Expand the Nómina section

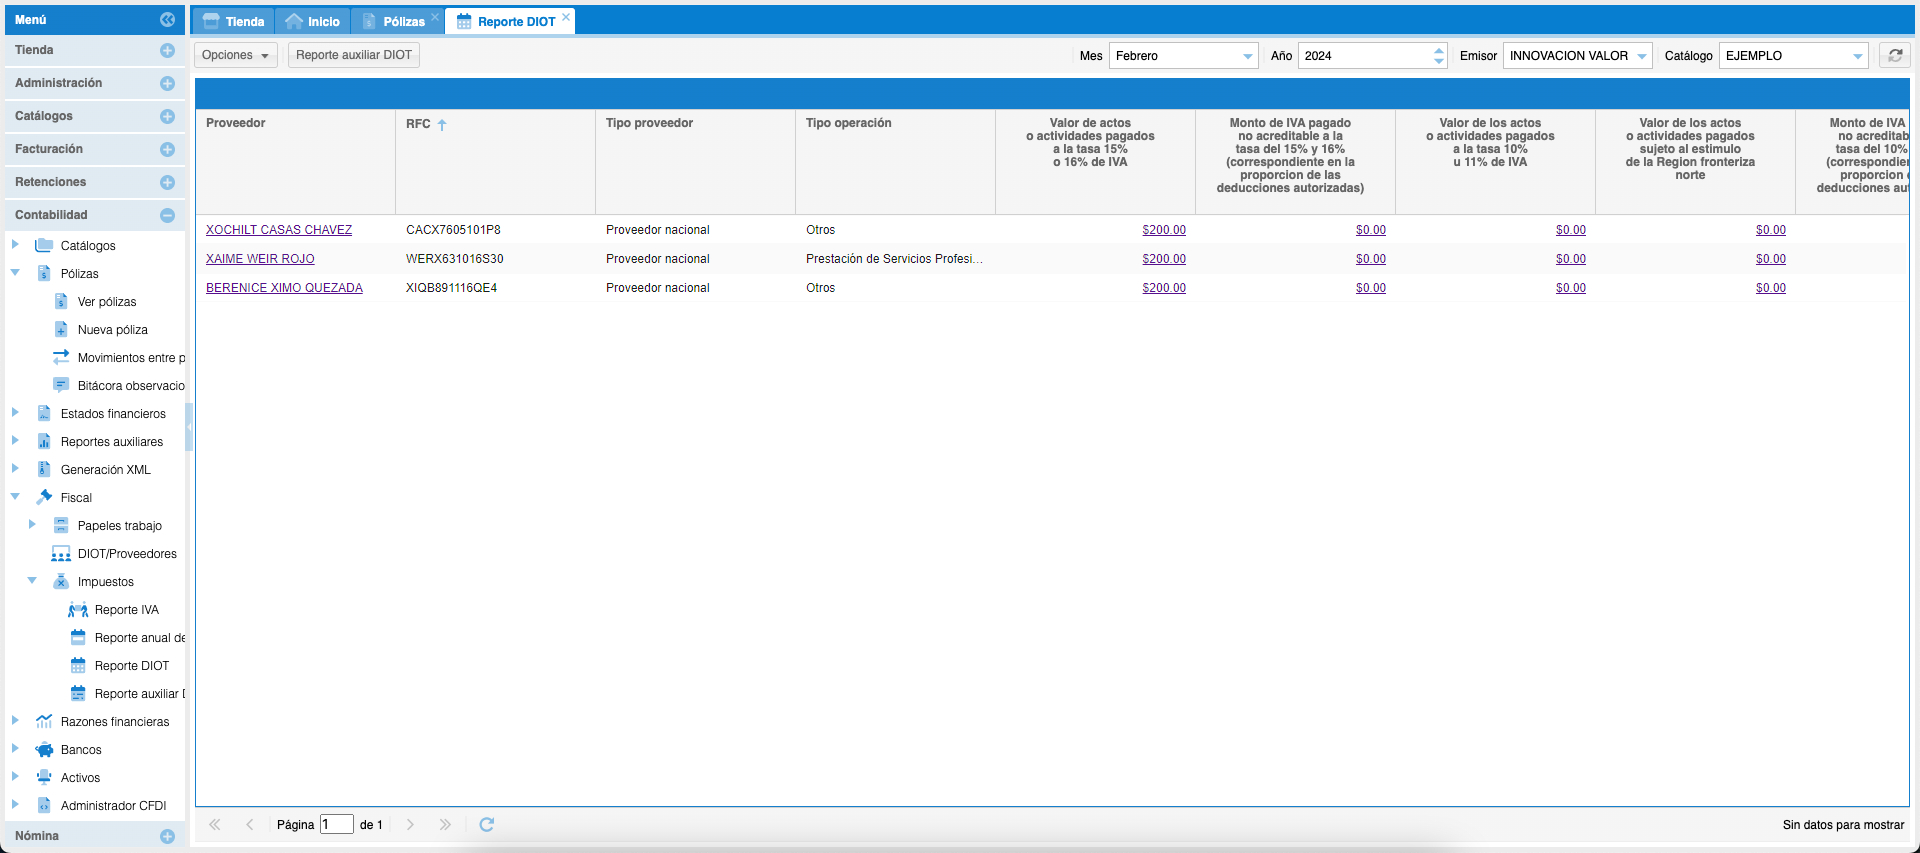coord(167,837)
